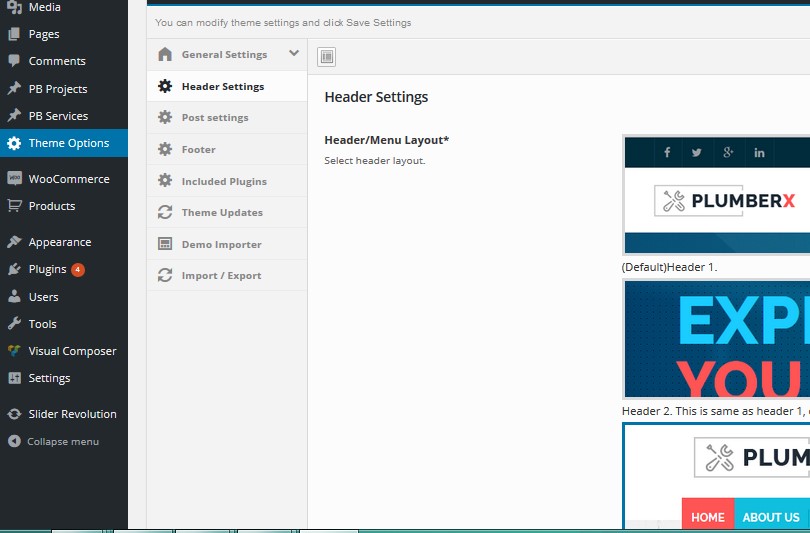The image size is (810, 533).
Task: Open Products menu item
Action: (x=64, y=206)
